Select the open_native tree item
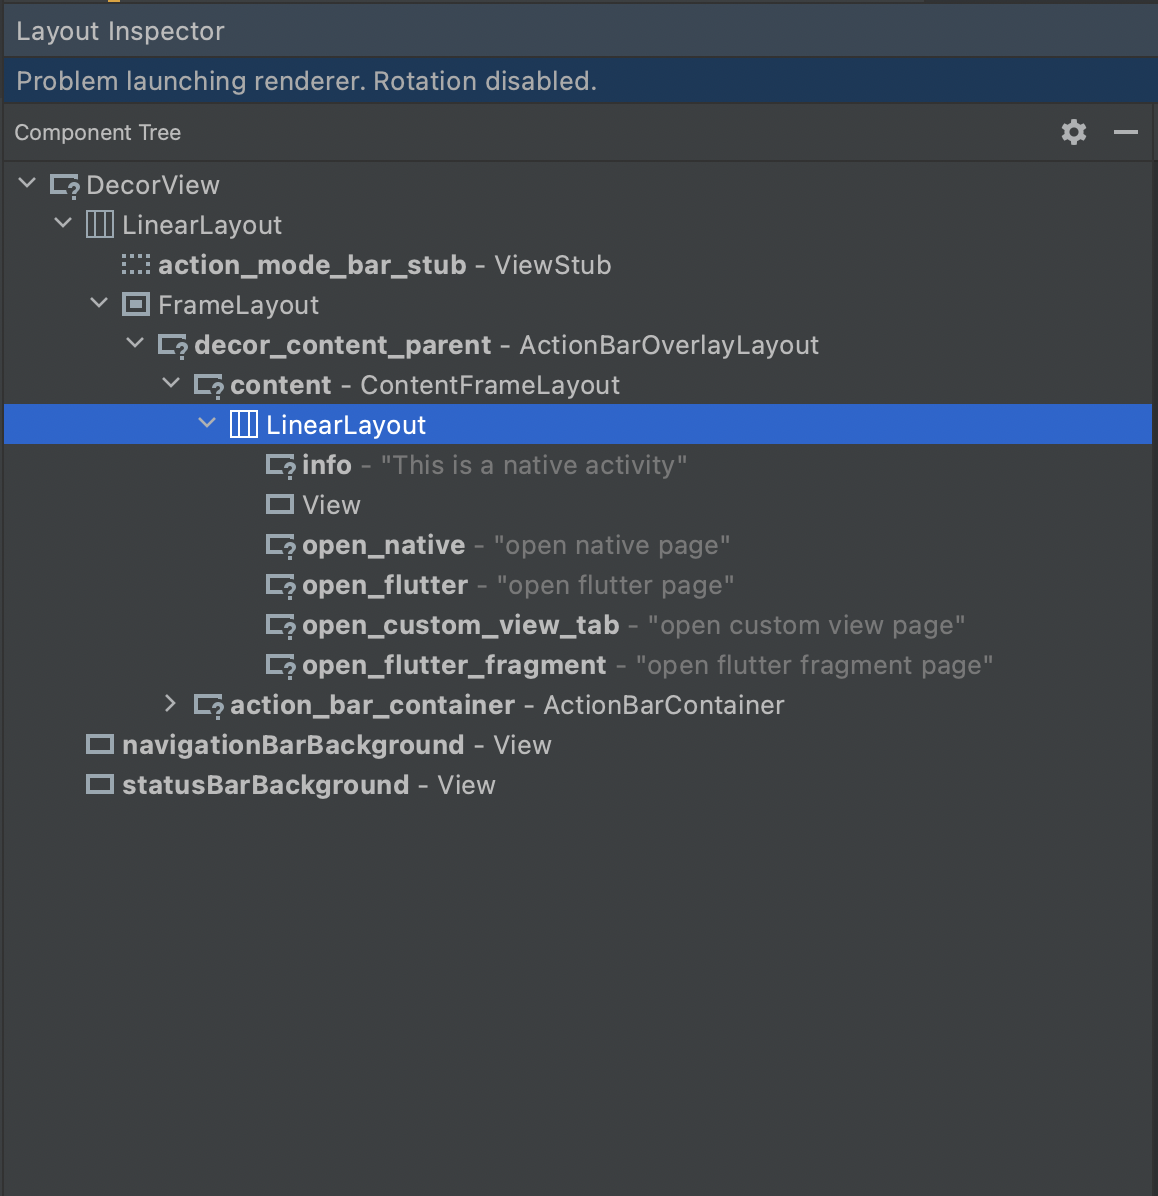 point(382,544)
